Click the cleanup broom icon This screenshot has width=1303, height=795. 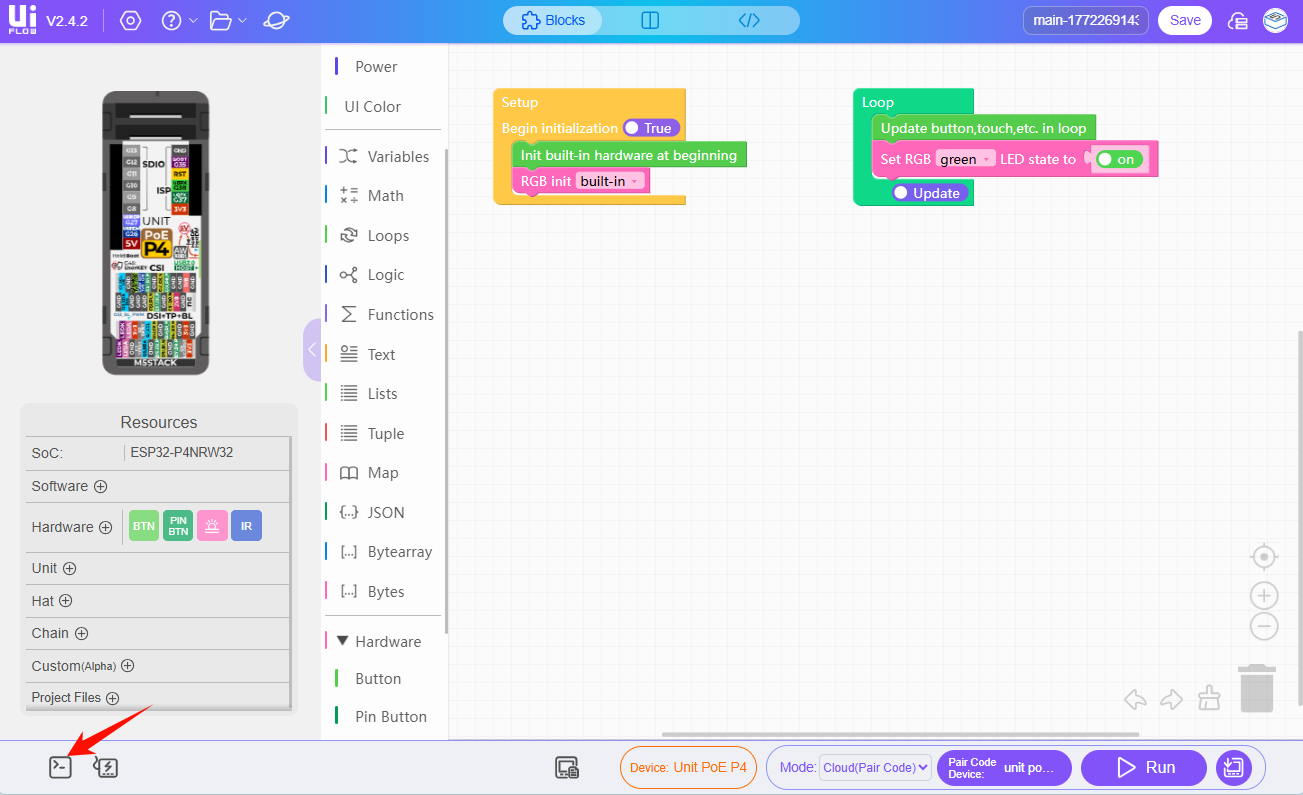click(x=1209, y=698)
